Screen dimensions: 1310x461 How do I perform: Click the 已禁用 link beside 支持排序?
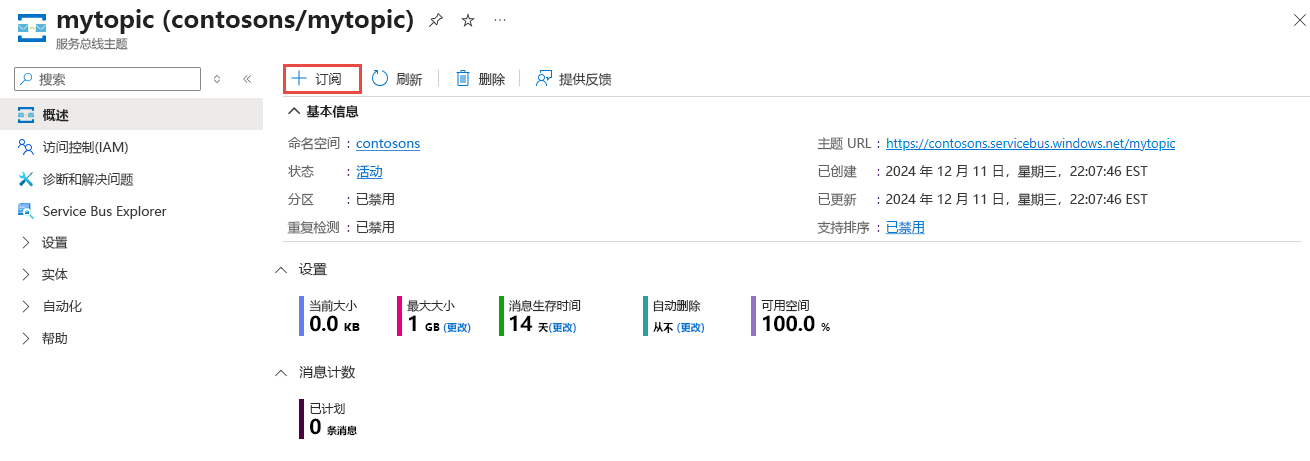[905, 227]
